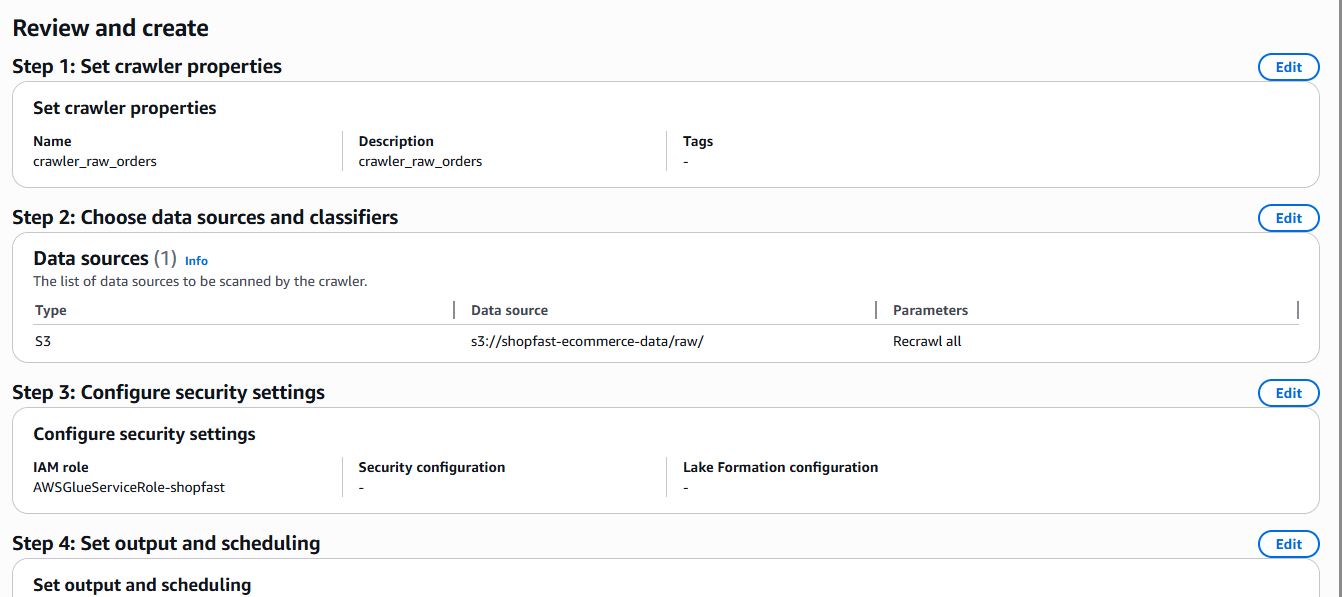This screenshot has height=597, width=1342.
Task: Click the Tags label in crawler properties
Action: pyautogui.click(x=698, y=141)
